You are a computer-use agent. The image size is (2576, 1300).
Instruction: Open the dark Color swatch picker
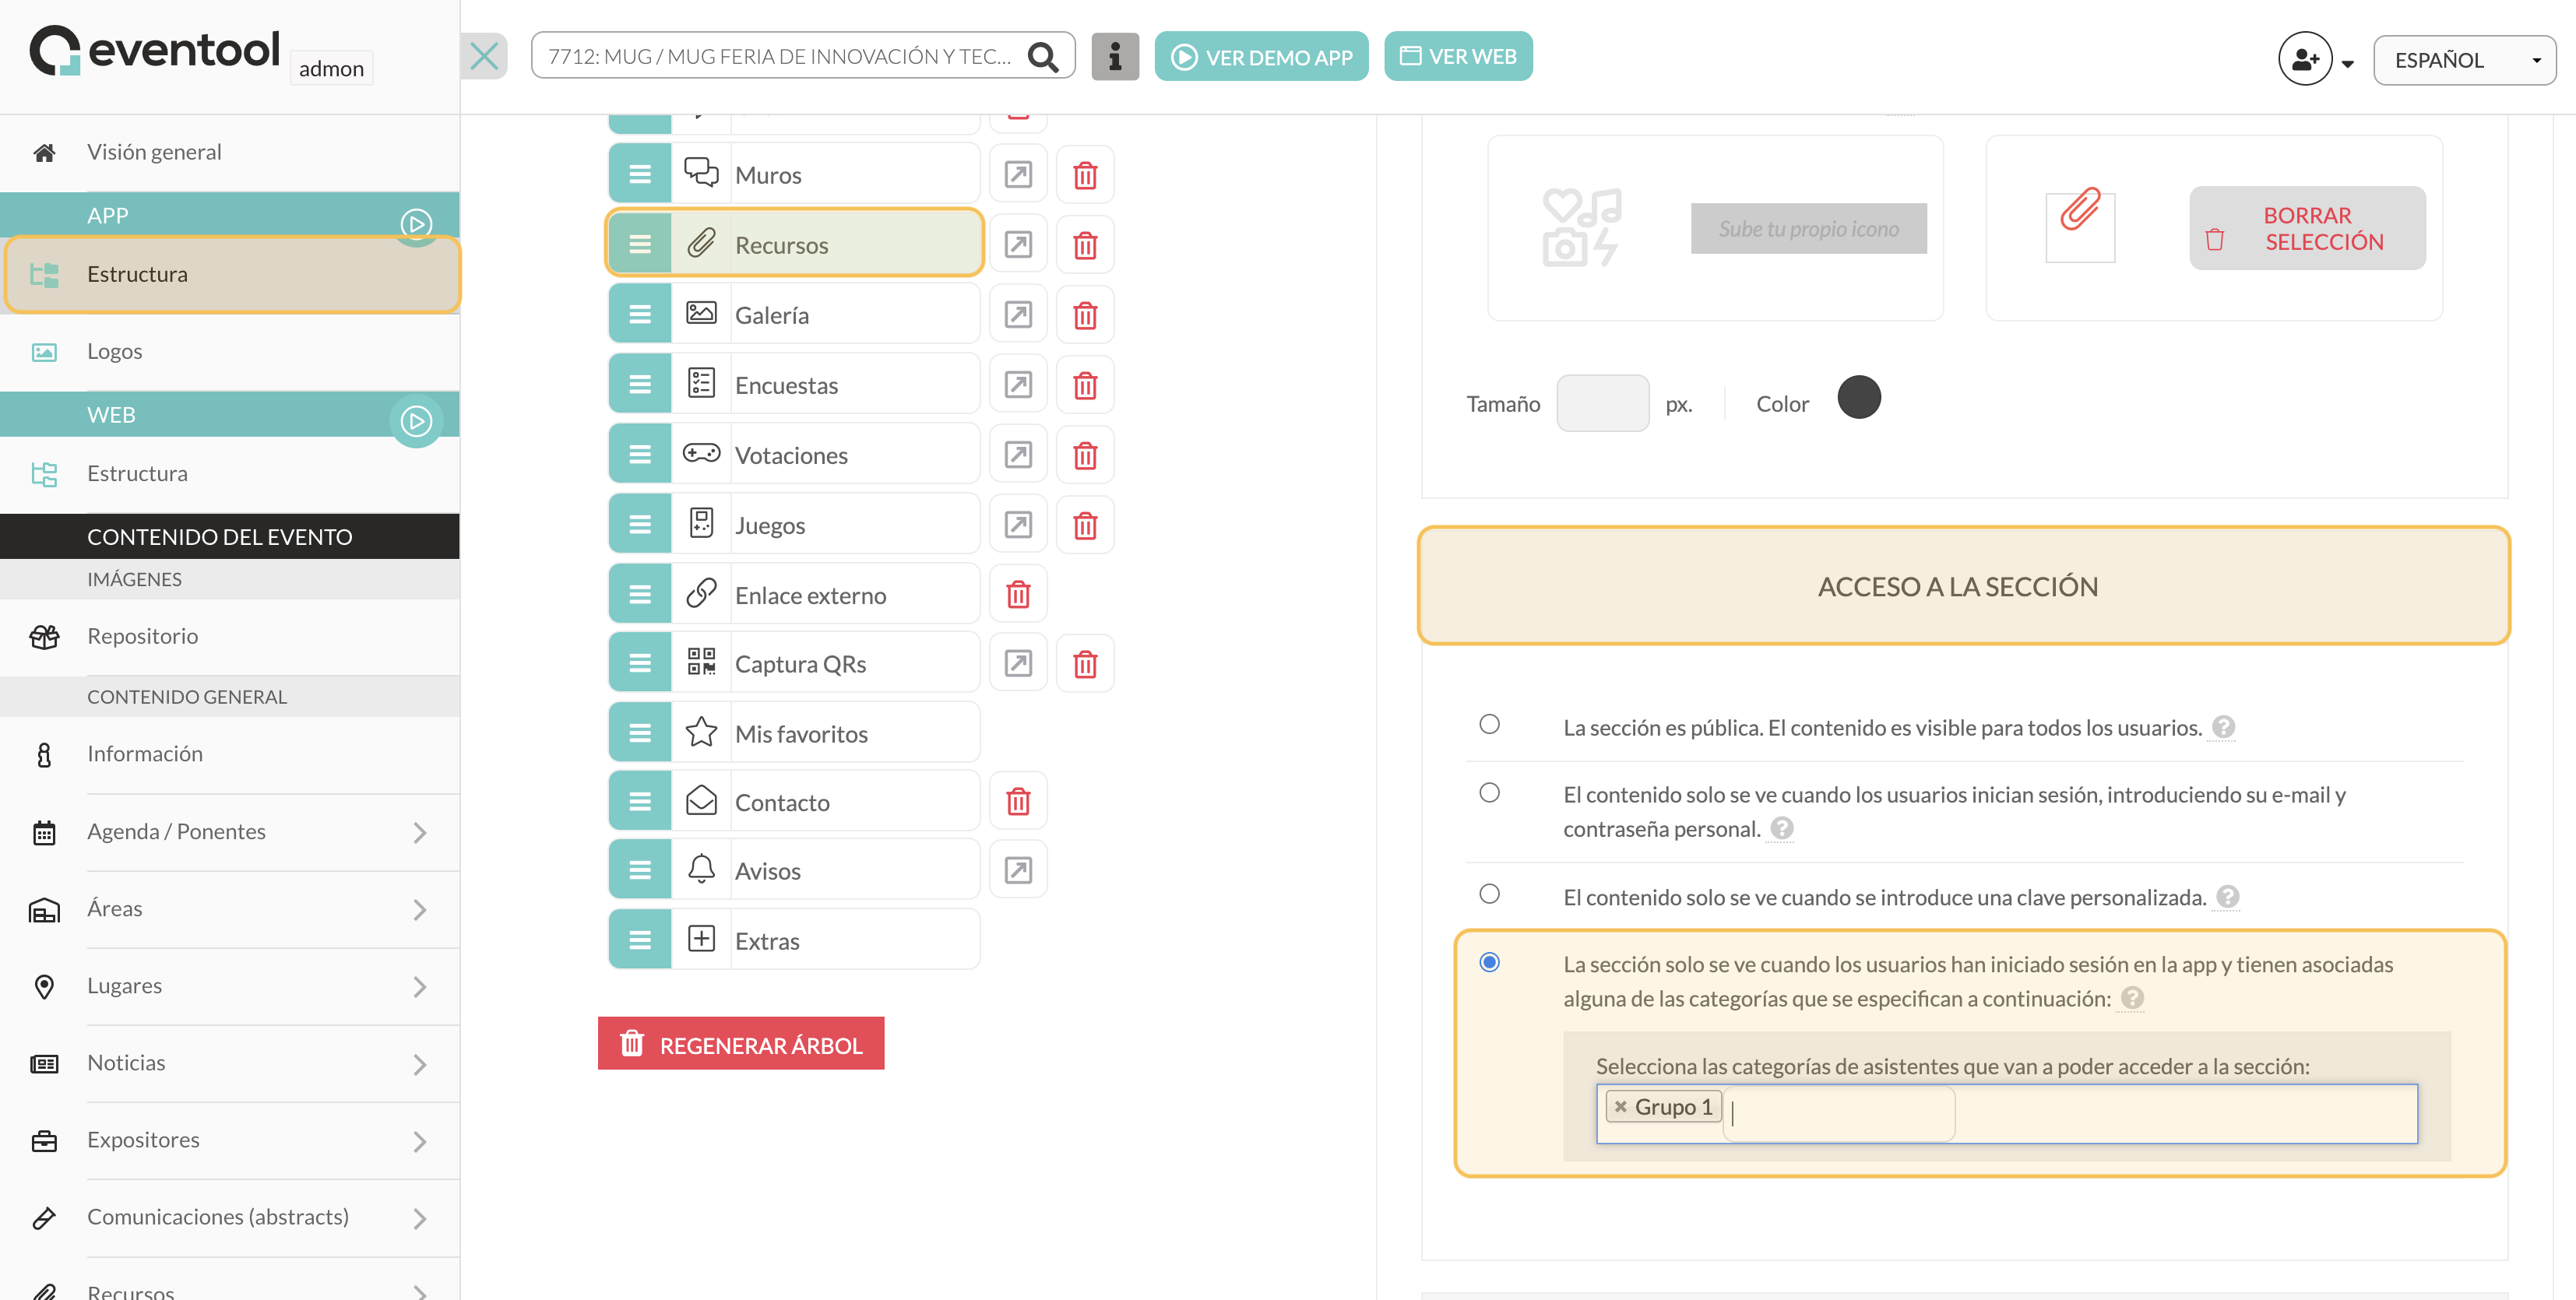tap(1859, 397)
